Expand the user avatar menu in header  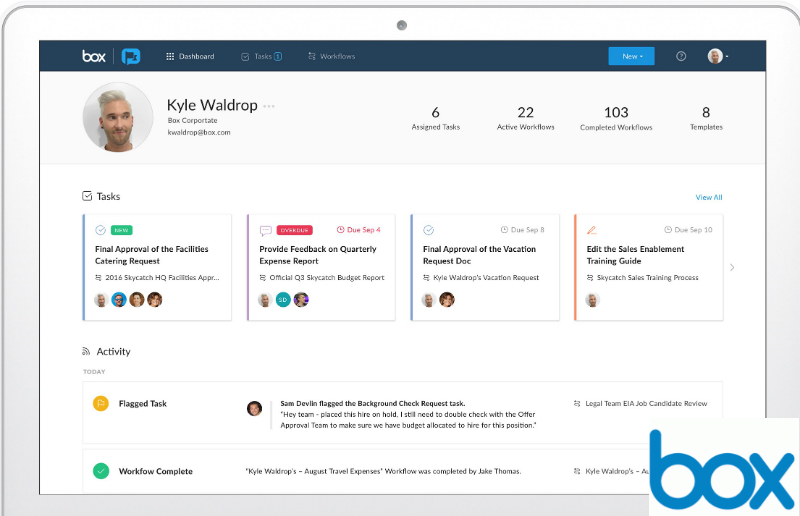coord(717,56)
